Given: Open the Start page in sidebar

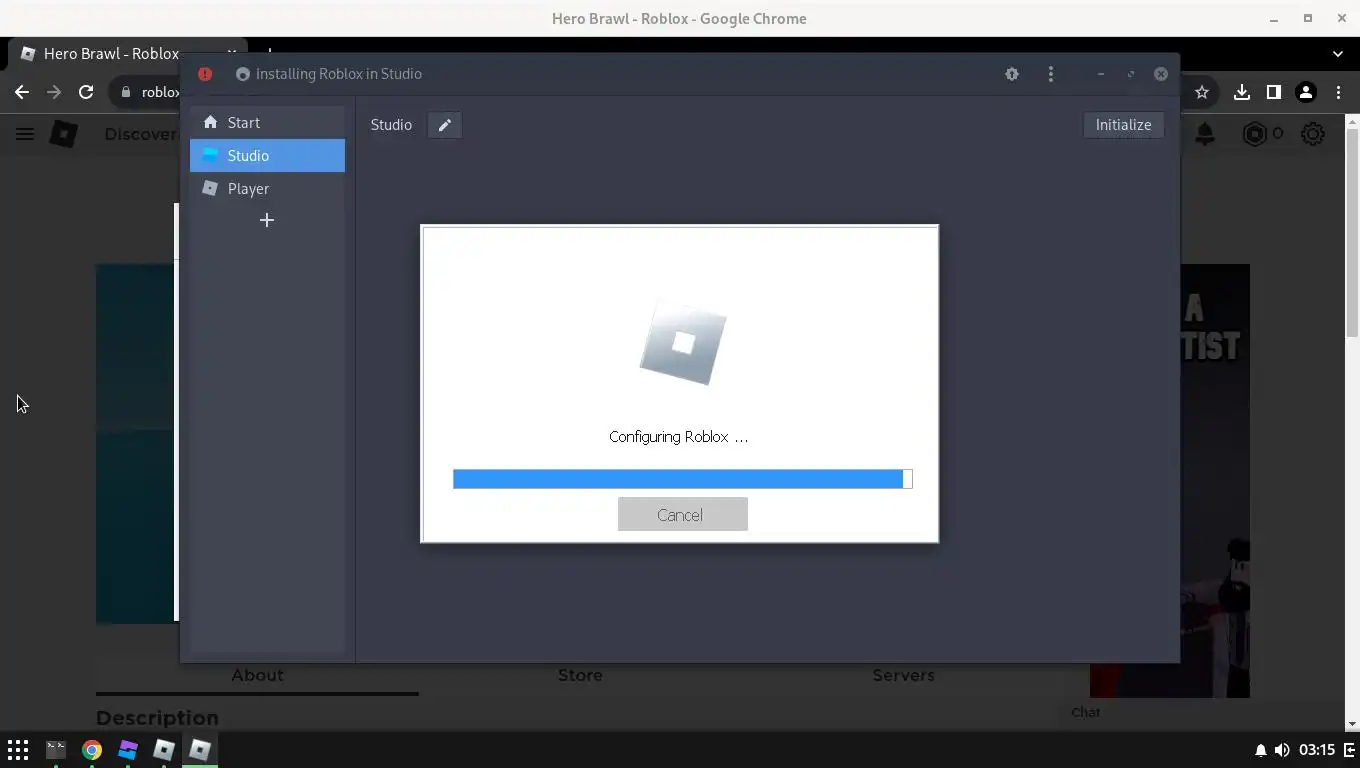Looking at the screenshot, I should pos(267,122).
